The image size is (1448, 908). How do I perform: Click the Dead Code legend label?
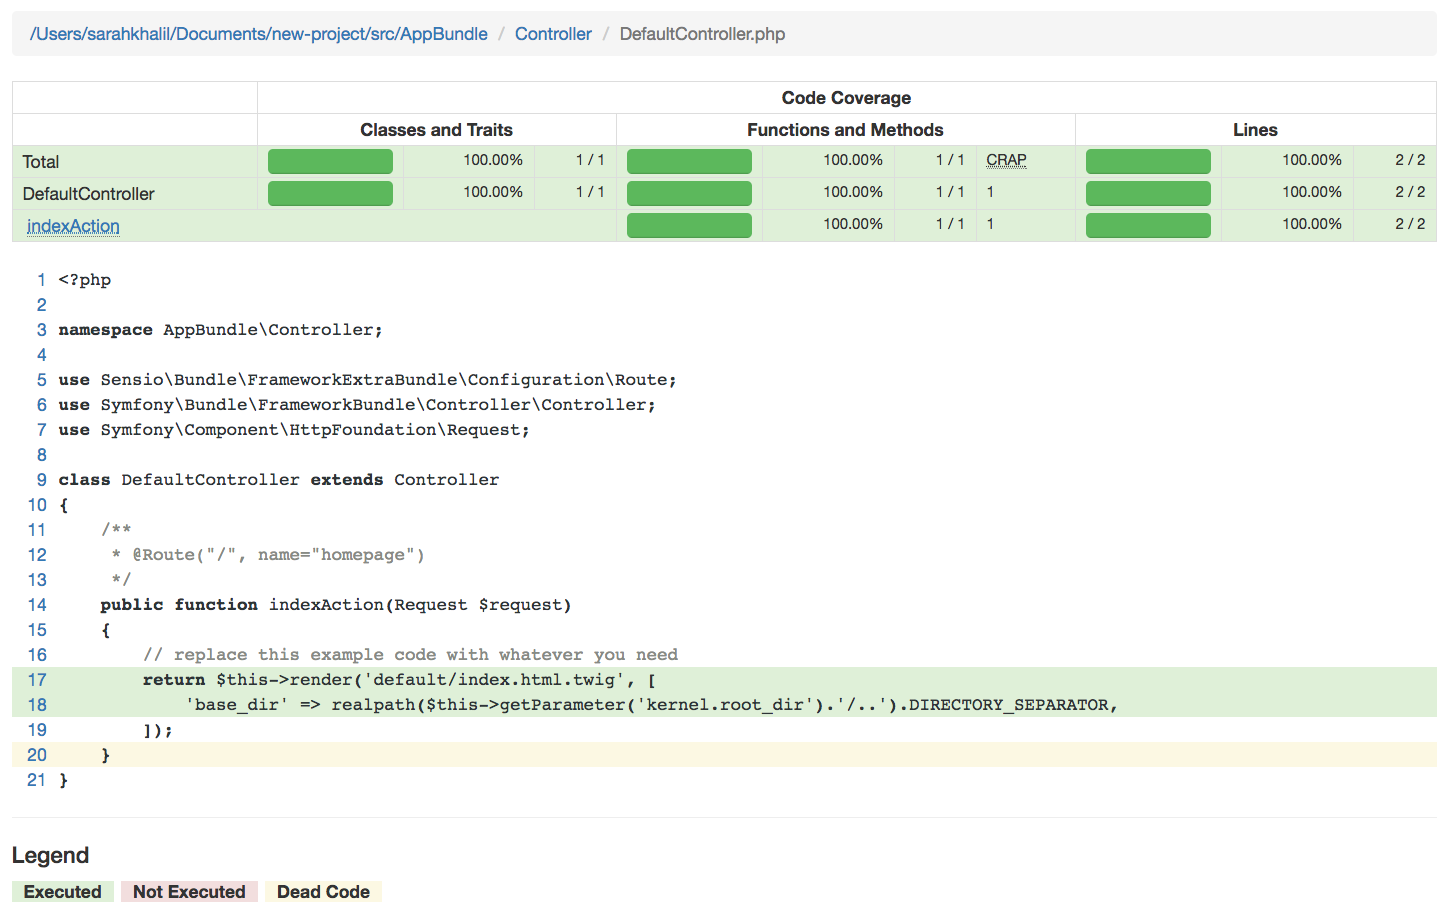tap(323, 892)
